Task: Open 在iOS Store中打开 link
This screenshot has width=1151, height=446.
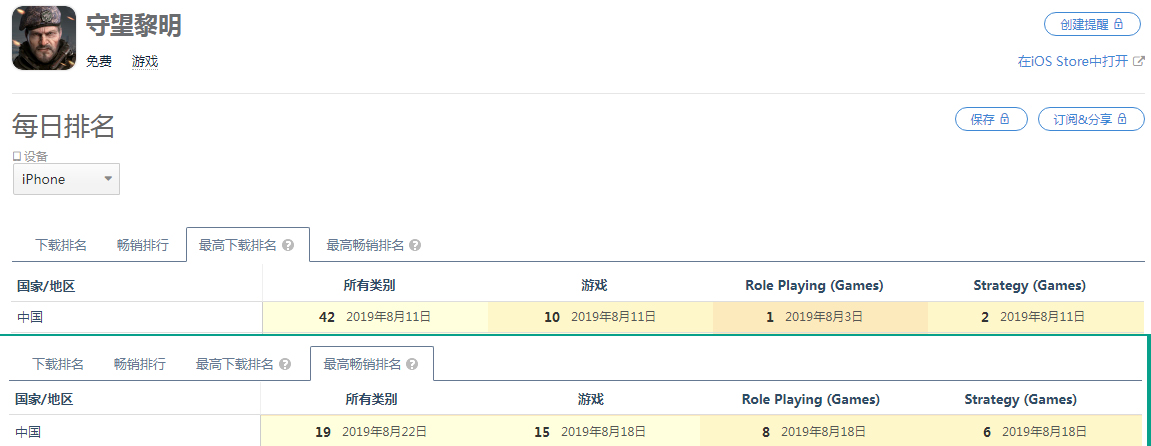Action: [1072, 61]
